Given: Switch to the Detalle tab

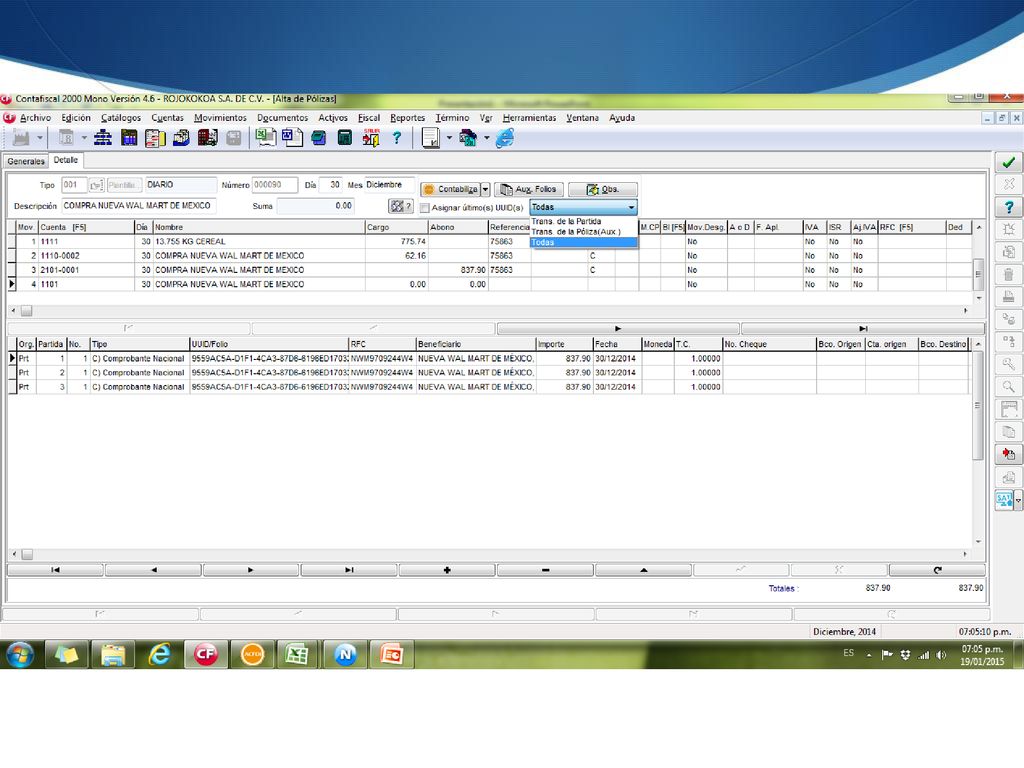Looking at the screenshot, I should click(x=65, y=160).
